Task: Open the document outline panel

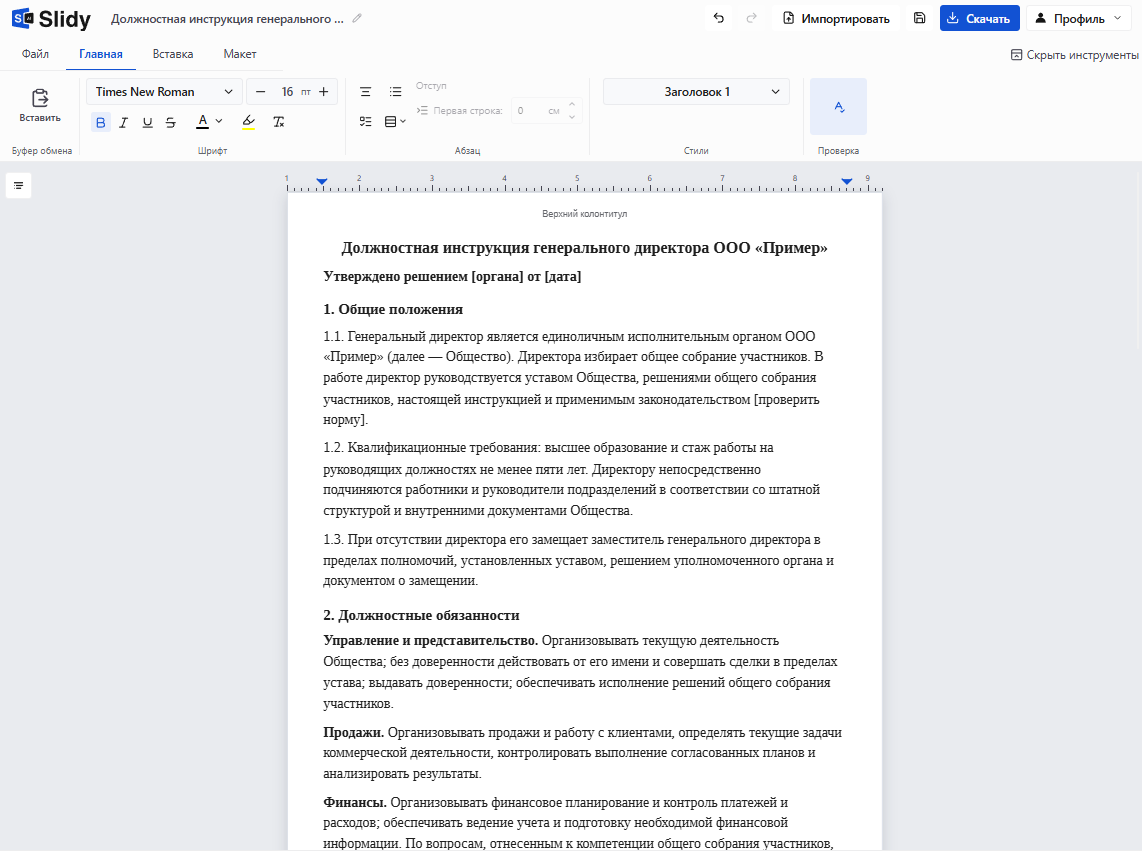Action: click(x=18, y=186)
